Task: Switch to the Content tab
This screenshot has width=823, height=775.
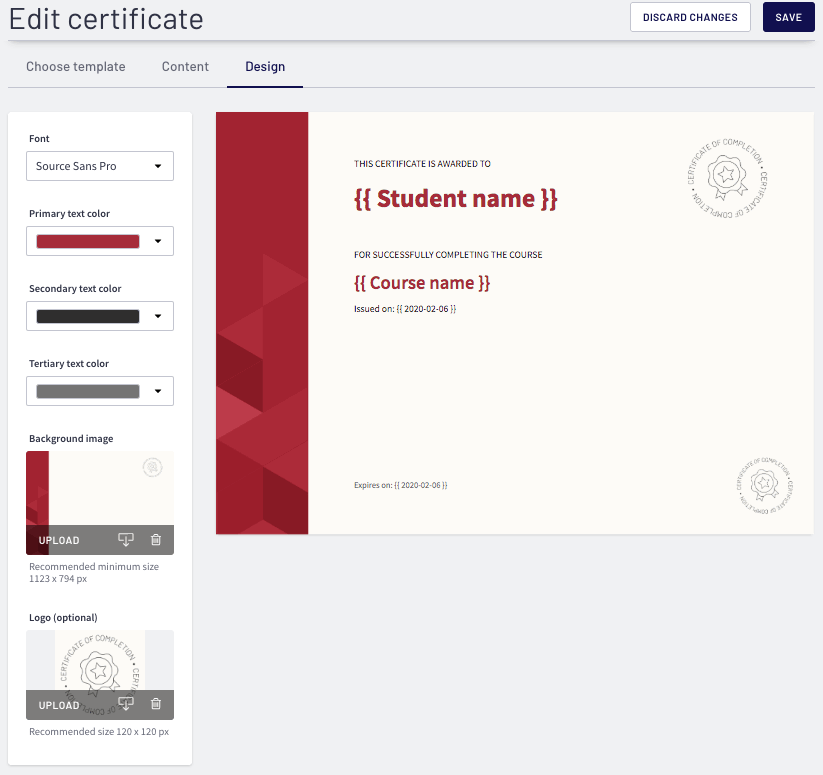Action: 185,67
